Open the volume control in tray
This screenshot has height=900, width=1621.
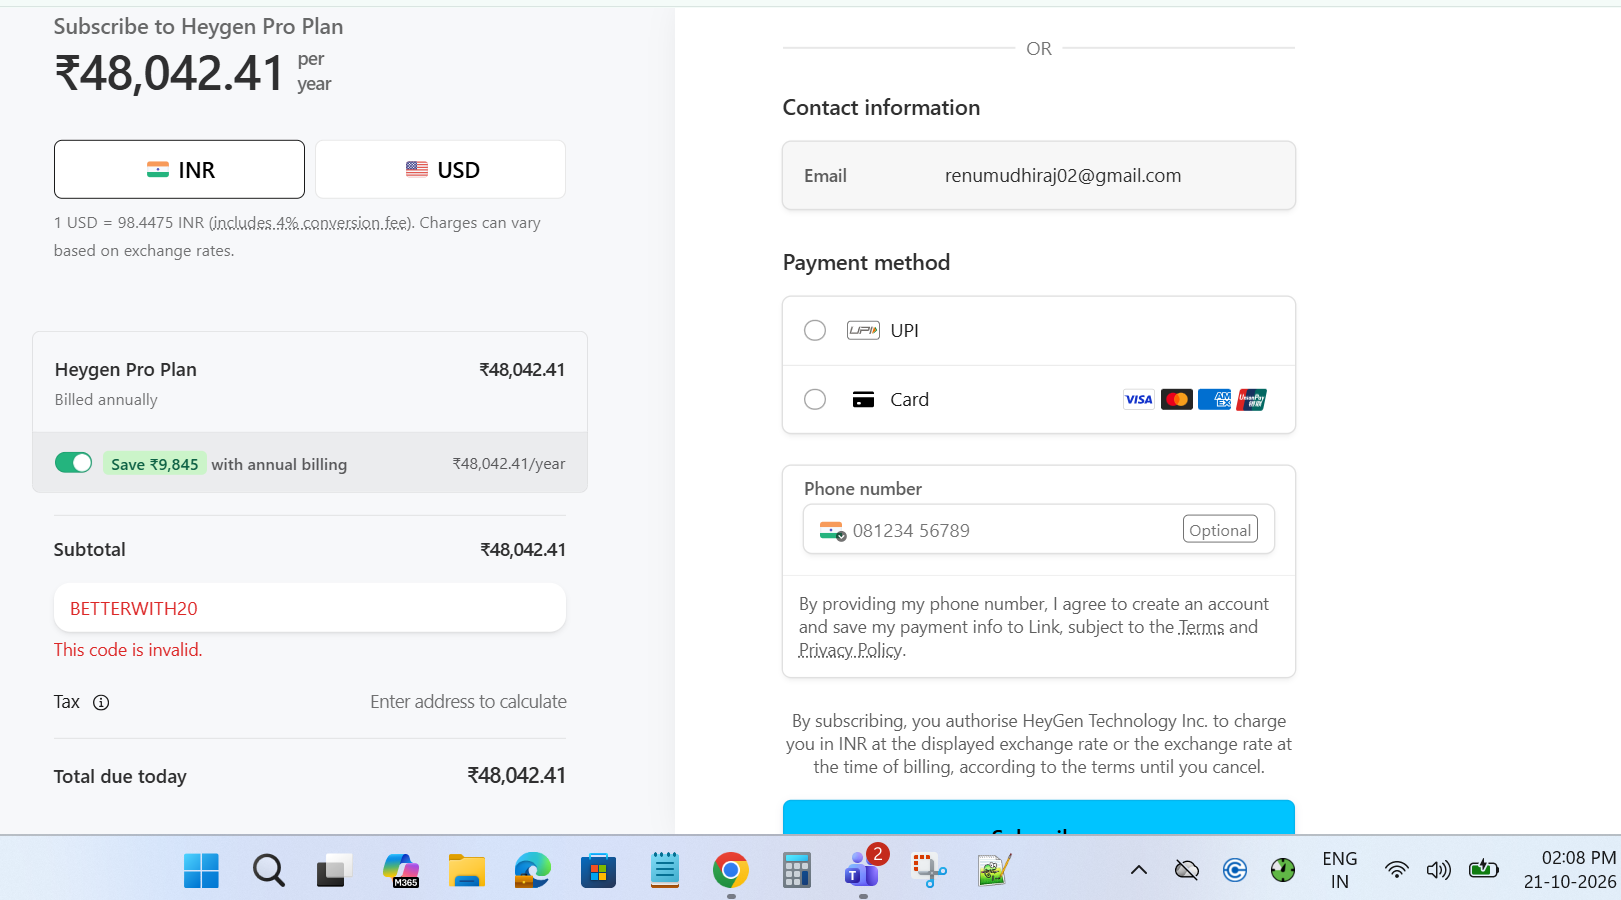click(x=1438, y=870)
